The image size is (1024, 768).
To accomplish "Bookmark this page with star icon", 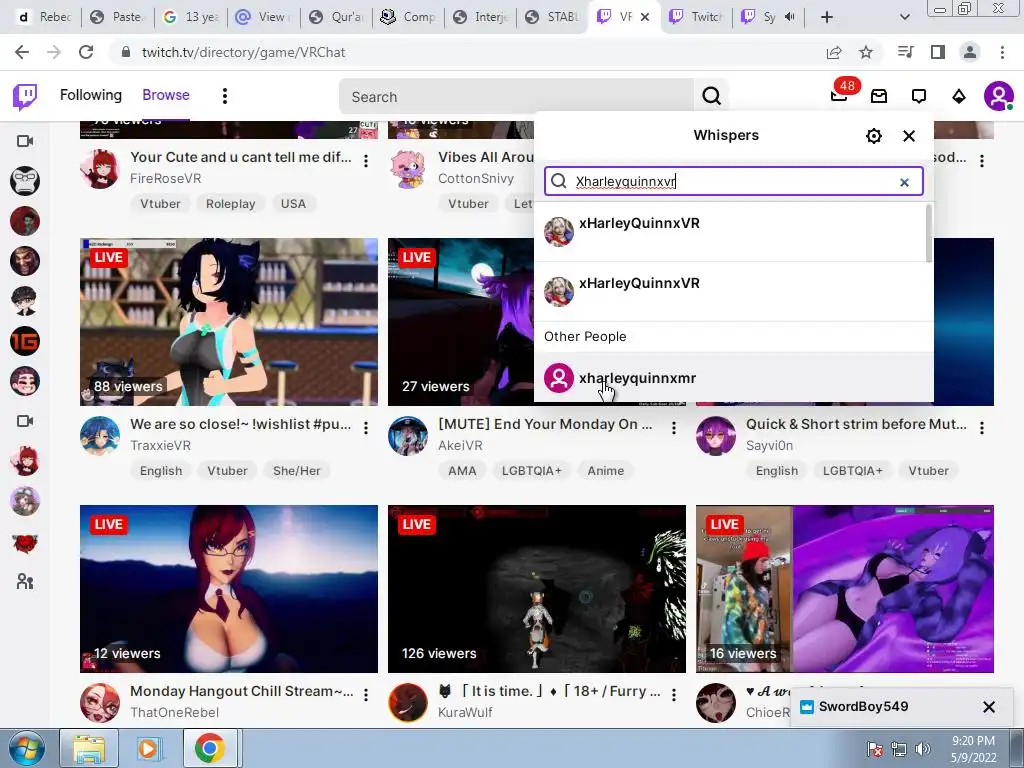I will point(866,52).
